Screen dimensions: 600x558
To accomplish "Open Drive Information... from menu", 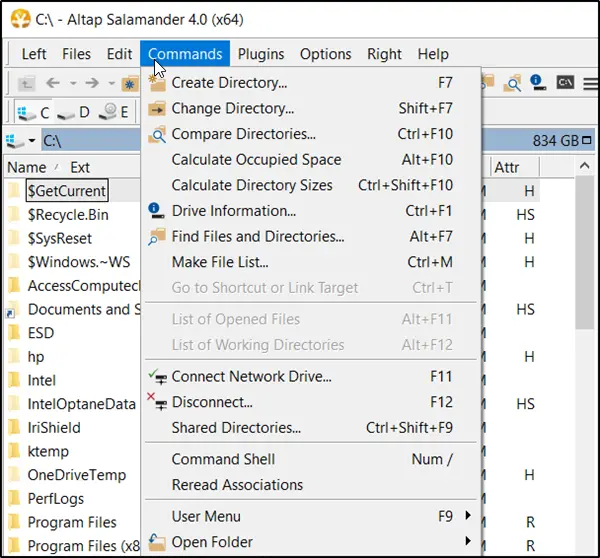I will pos(311,211).
